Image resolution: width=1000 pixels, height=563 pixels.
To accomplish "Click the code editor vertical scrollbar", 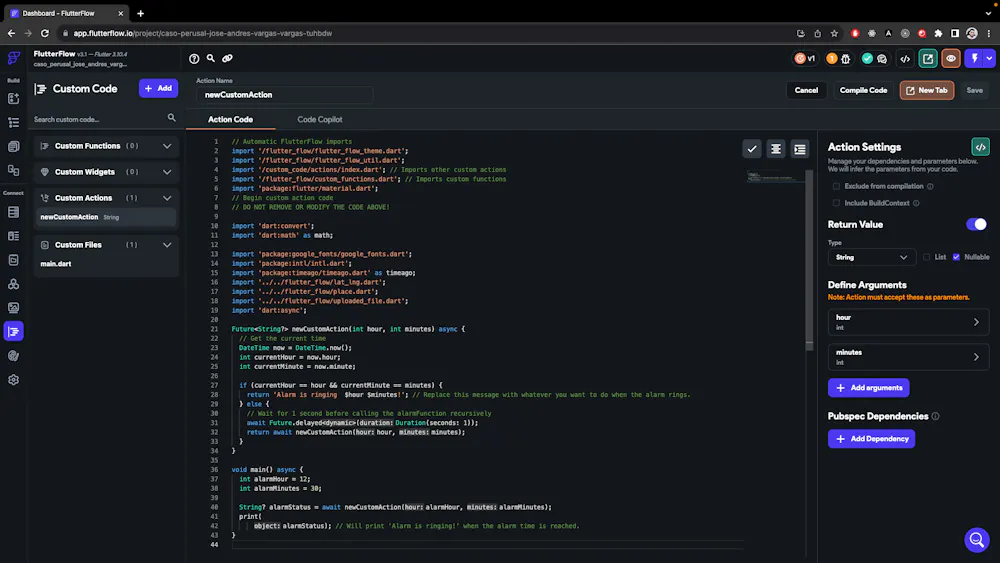I will [x=809, y=261].
